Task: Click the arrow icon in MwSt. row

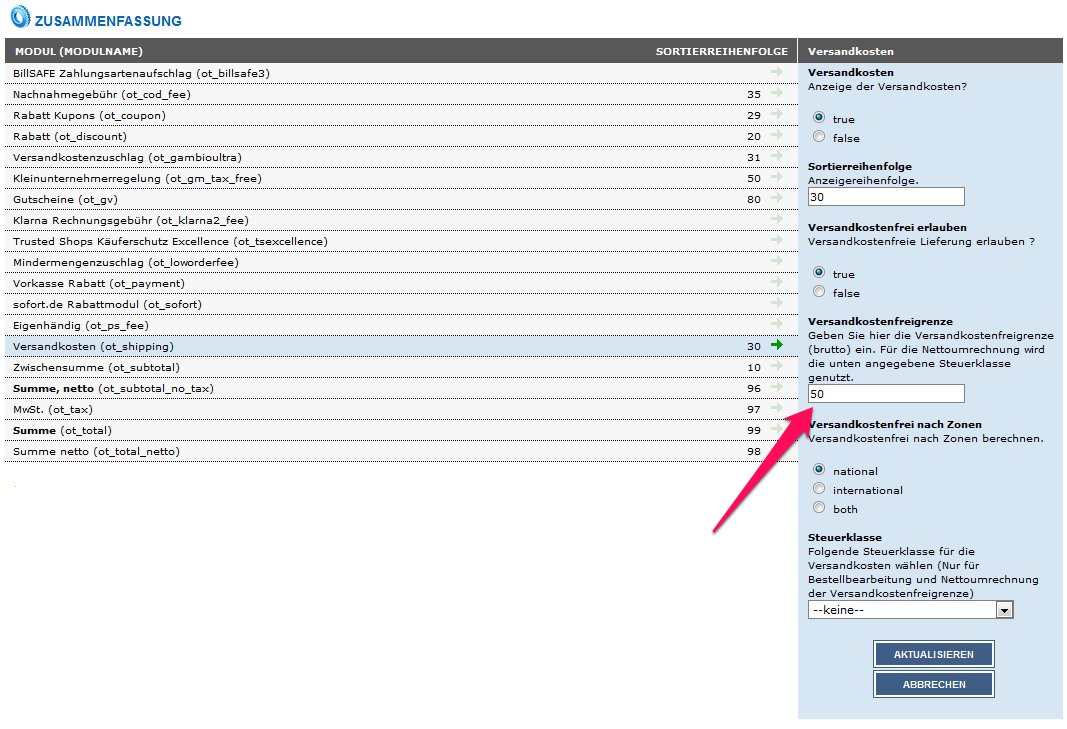Action: point(777,409)
